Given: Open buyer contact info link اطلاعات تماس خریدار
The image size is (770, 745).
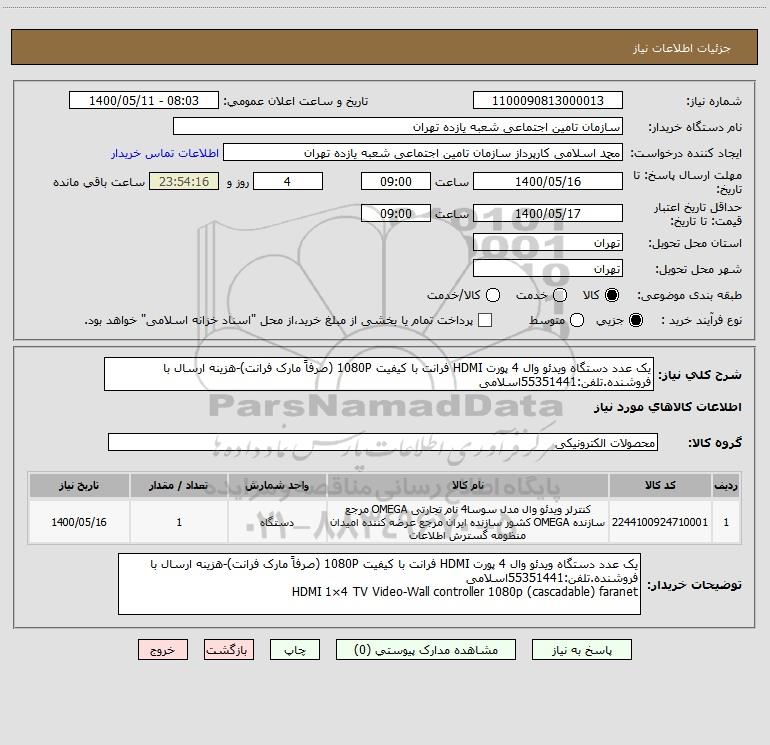Looking at the screenshot, I should coord(165,153).
